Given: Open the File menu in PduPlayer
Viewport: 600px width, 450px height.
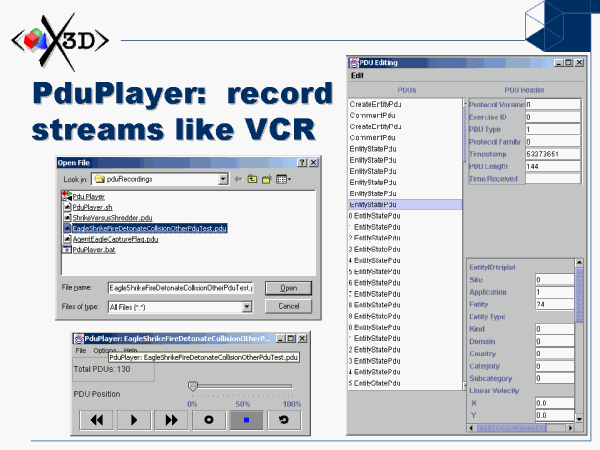Looking at the screenshot, I should [x=81, y=351].
